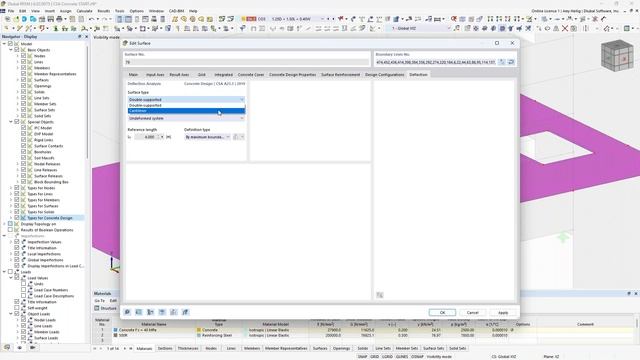Open the Undeformed system dropdown

186,118
